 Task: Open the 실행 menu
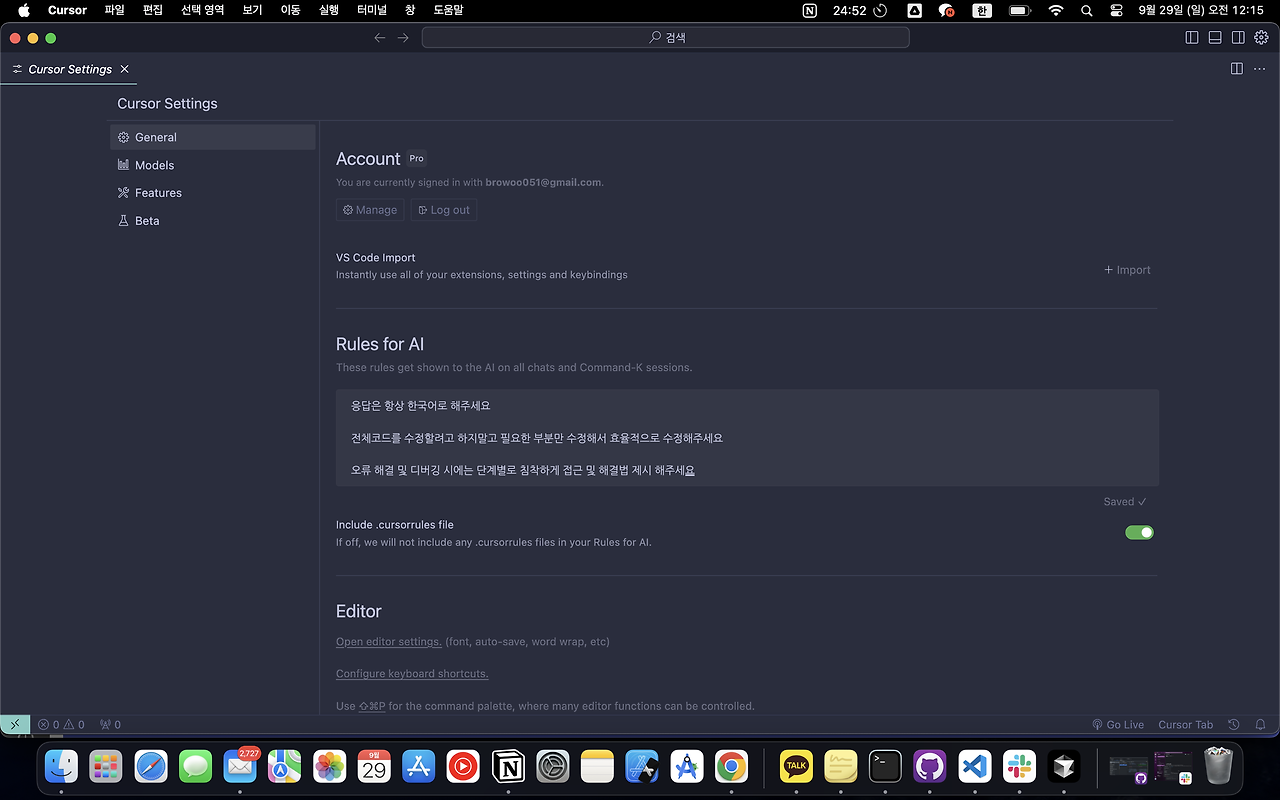point(328,10)
